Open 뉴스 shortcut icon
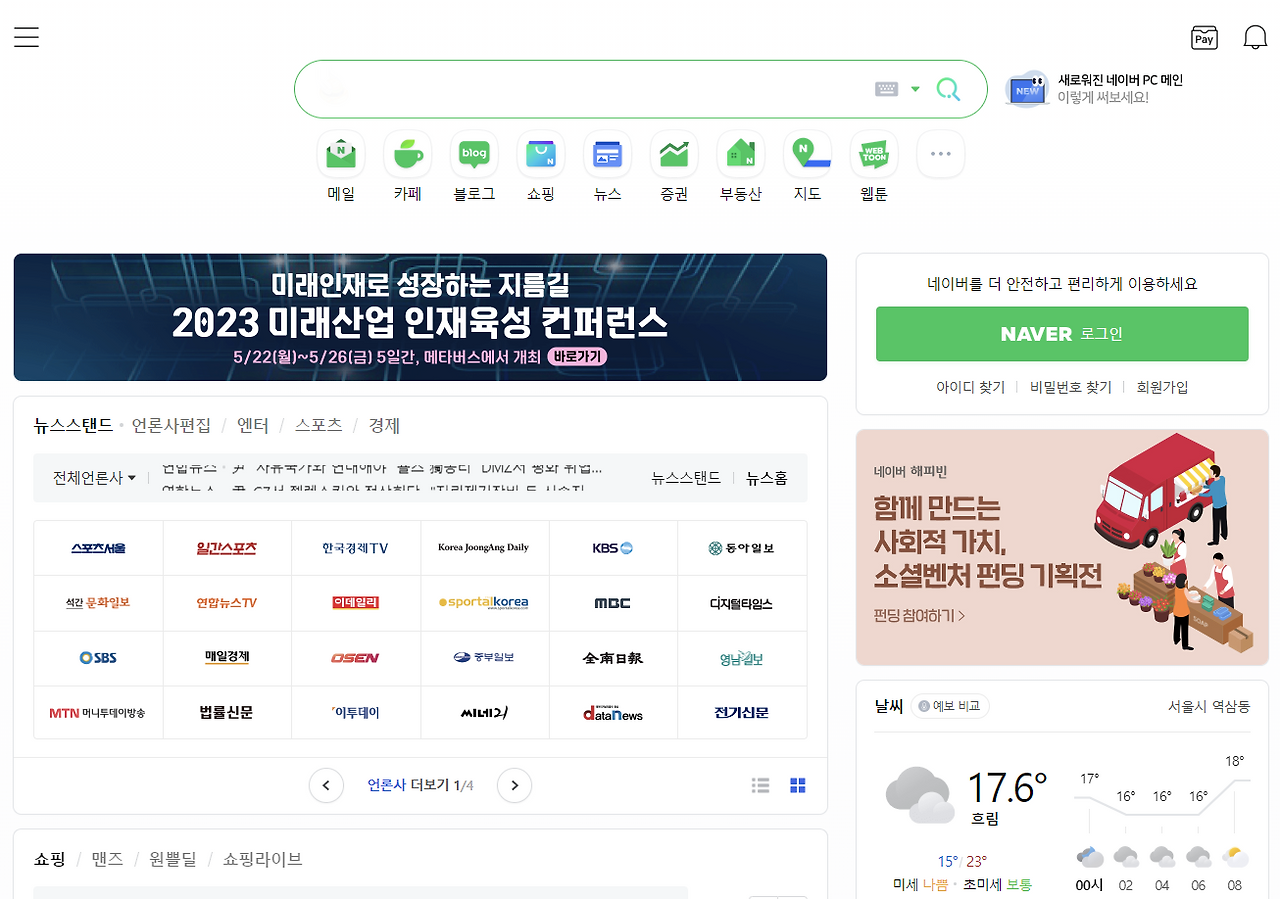Screen dimensions: 1280x899 (x=607, y=155)
